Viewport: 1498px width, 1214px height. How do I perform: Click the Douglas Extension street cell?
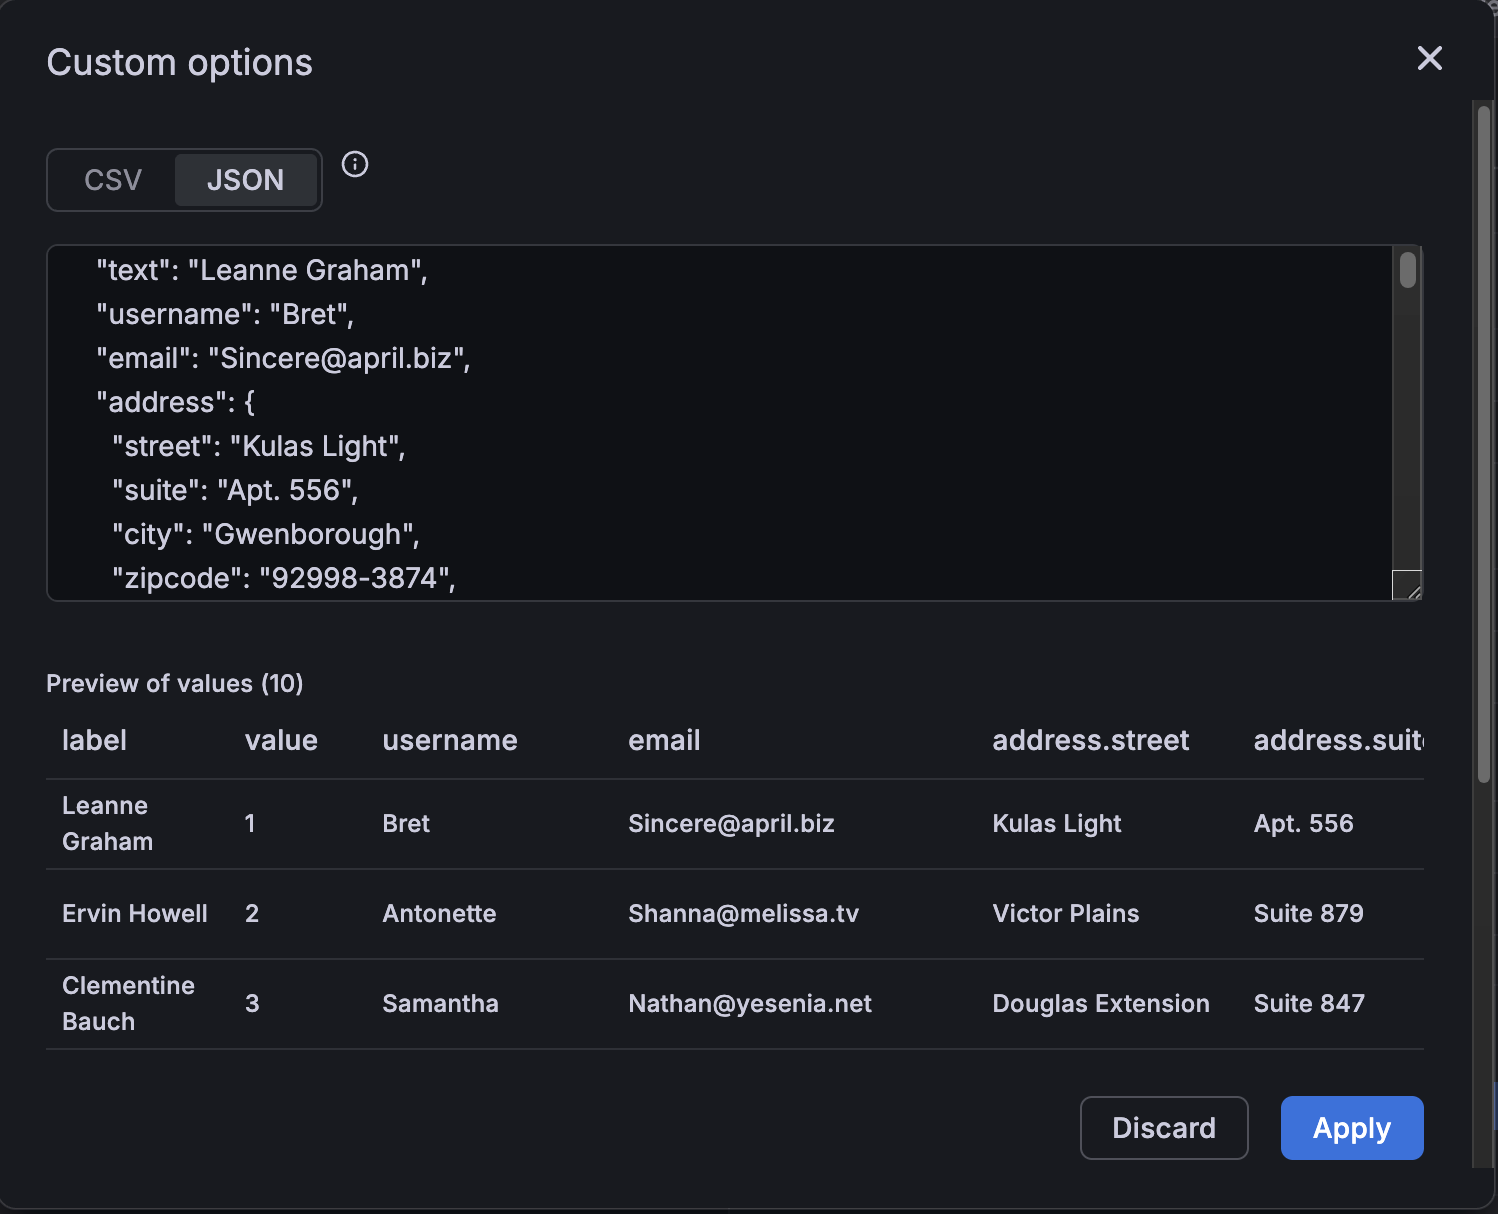[x=1100, y=1004]
